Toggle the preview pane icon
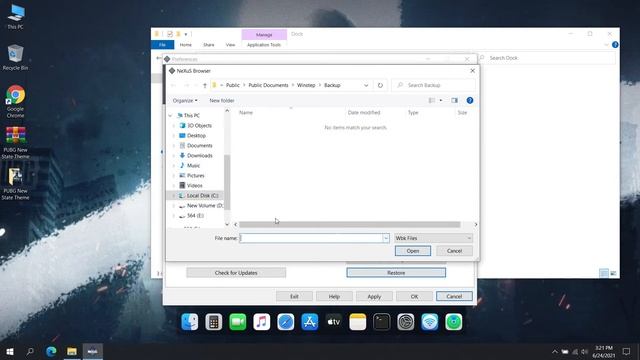Screen dimensions: 640x360 (x=454, y=100)
